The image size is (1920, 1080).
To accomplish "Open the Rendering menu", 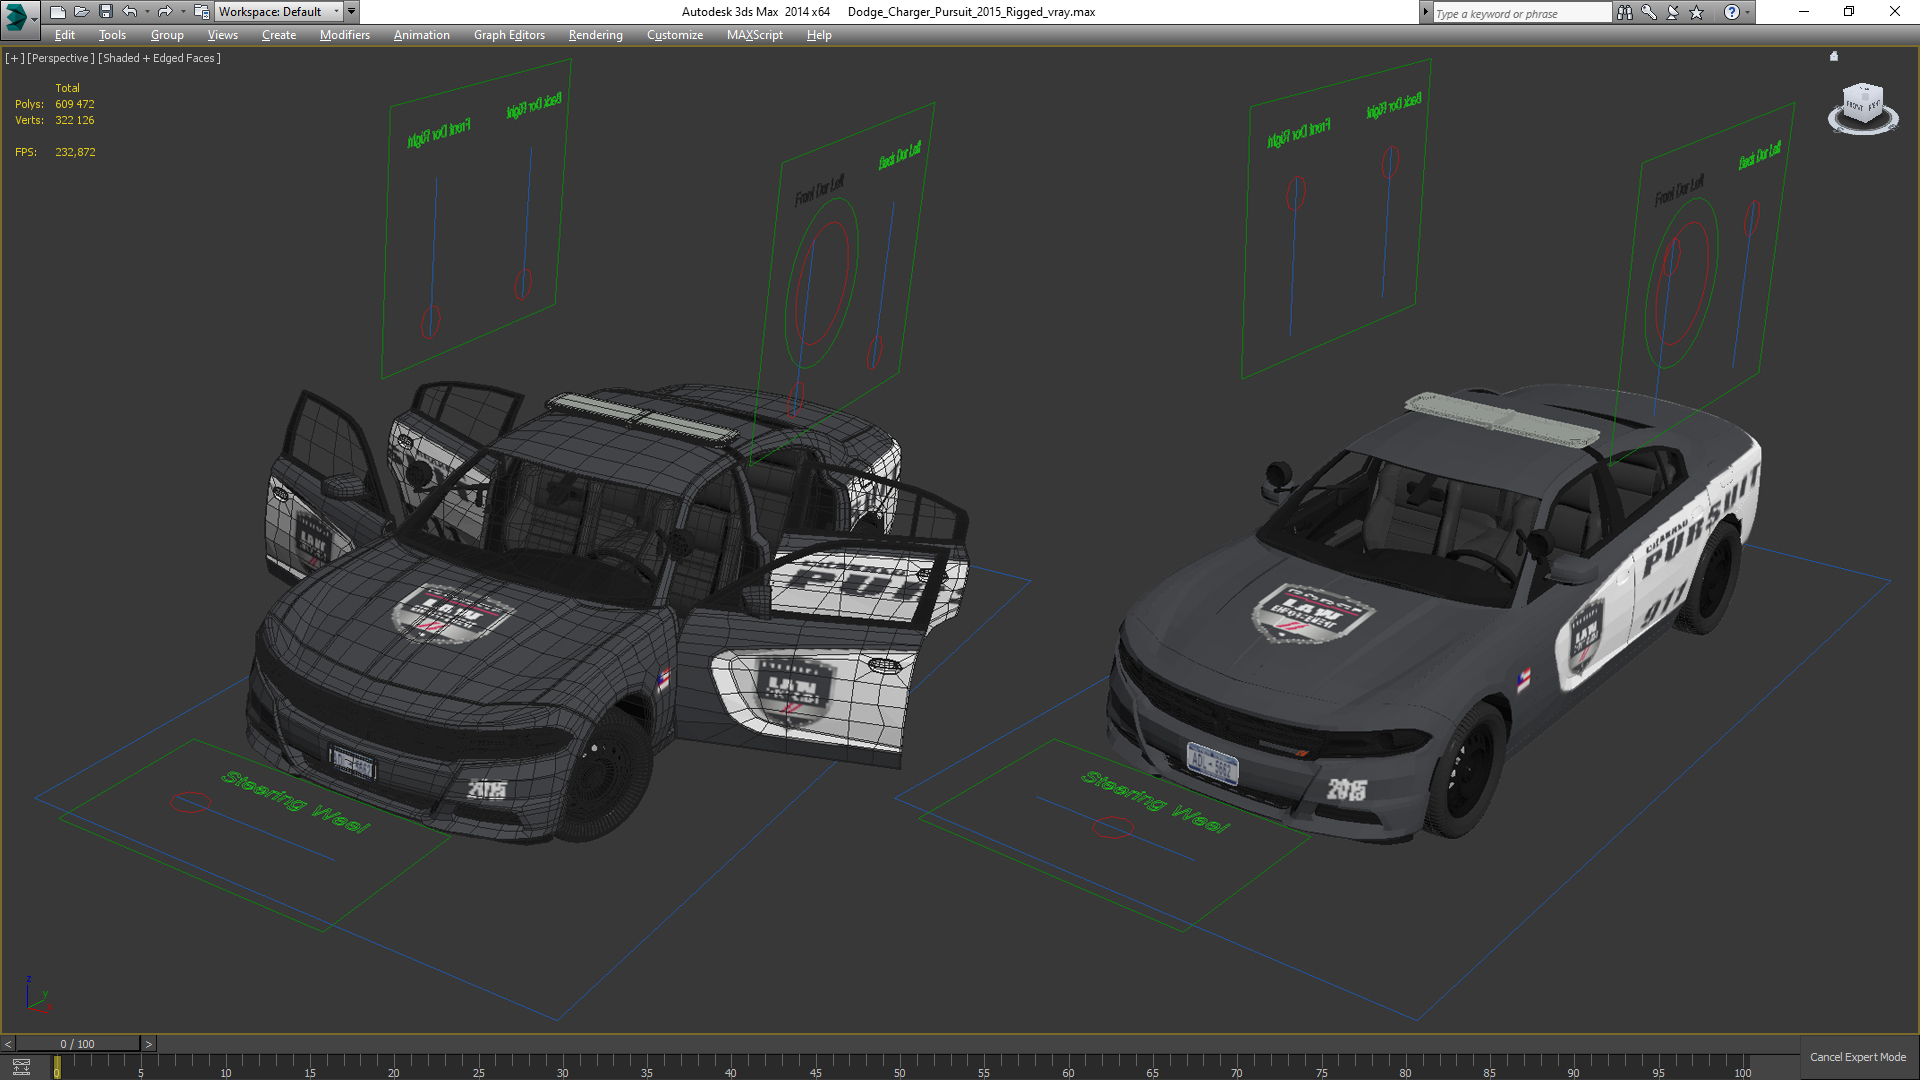I will 595,35.
